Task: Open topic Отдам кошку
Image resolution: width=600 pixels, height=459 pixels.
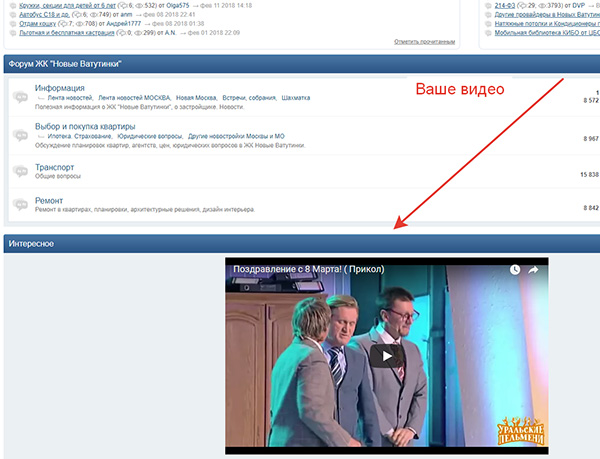Action: point(38,24)
